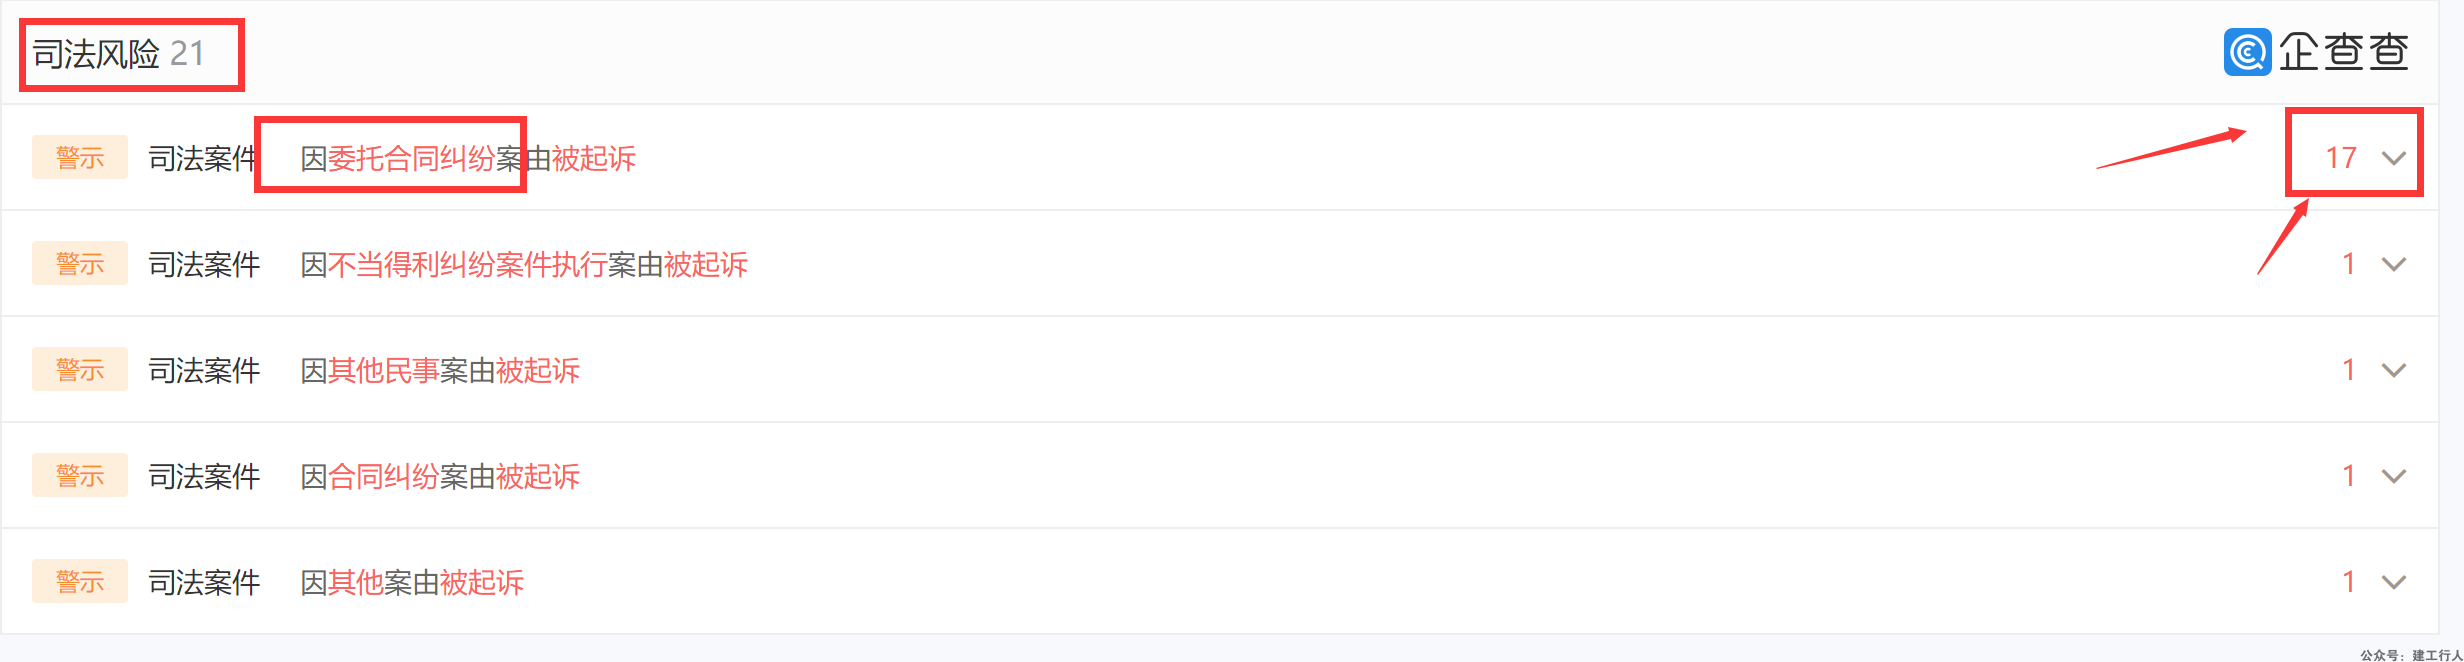Click the 警示 tag on the 其他民事 row

[80, 369]
